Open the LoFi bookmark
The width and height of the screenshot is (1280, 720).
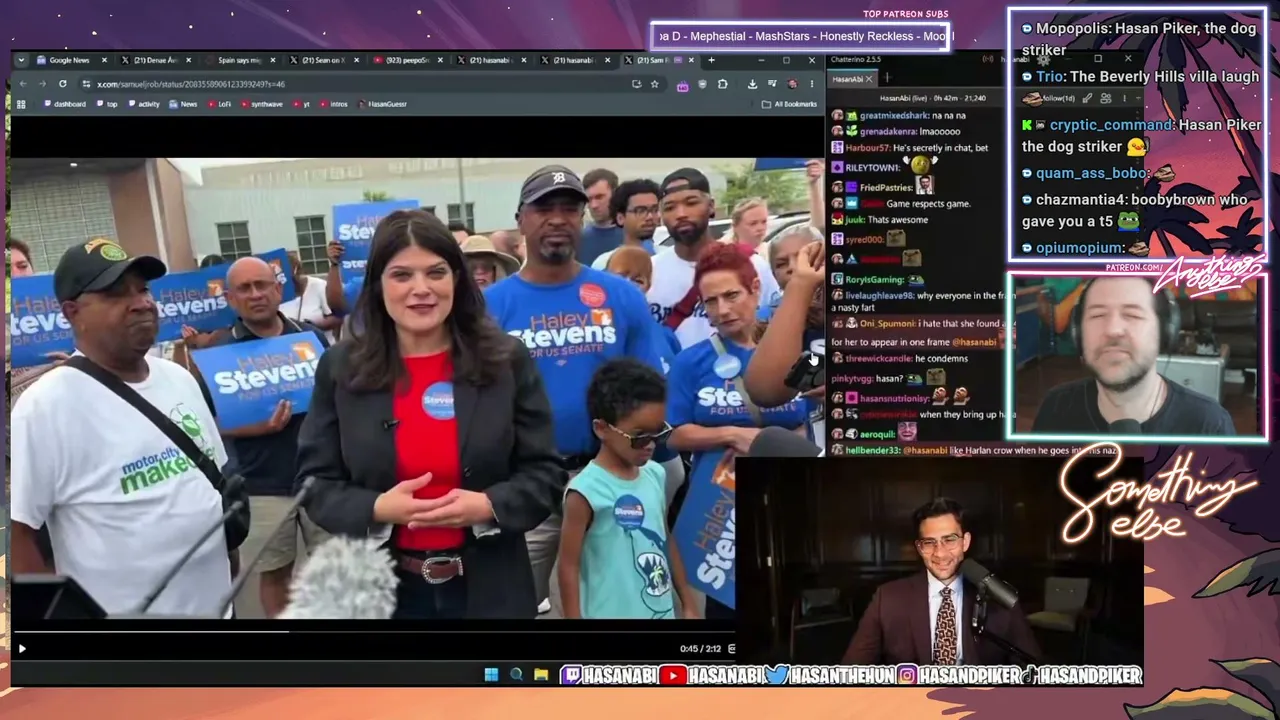click(219, 104)
